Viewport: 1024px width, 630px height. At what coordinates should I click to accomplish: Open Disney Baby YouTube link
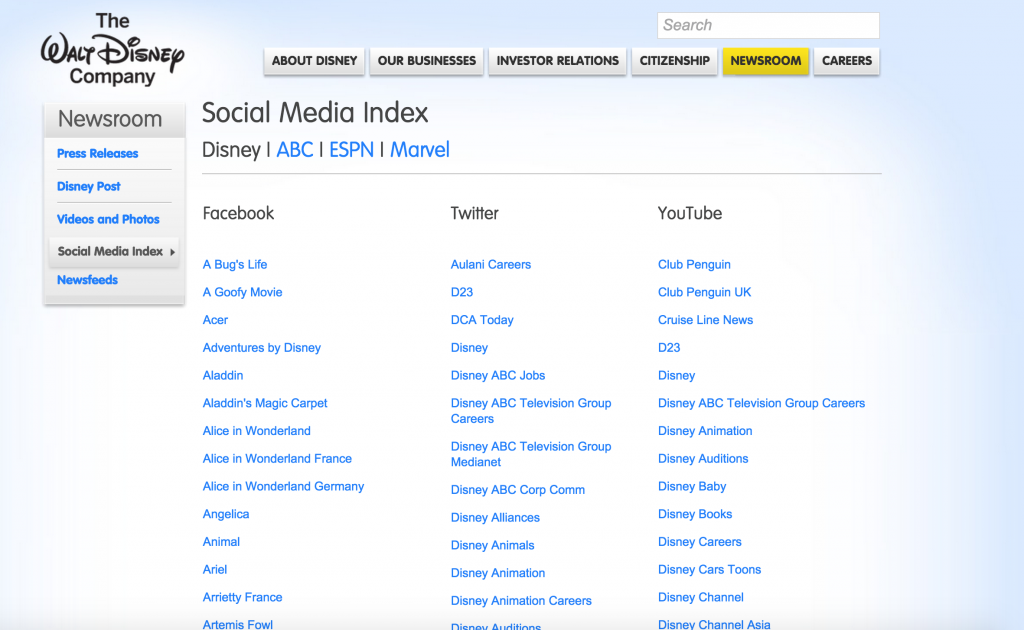point(692,486)
